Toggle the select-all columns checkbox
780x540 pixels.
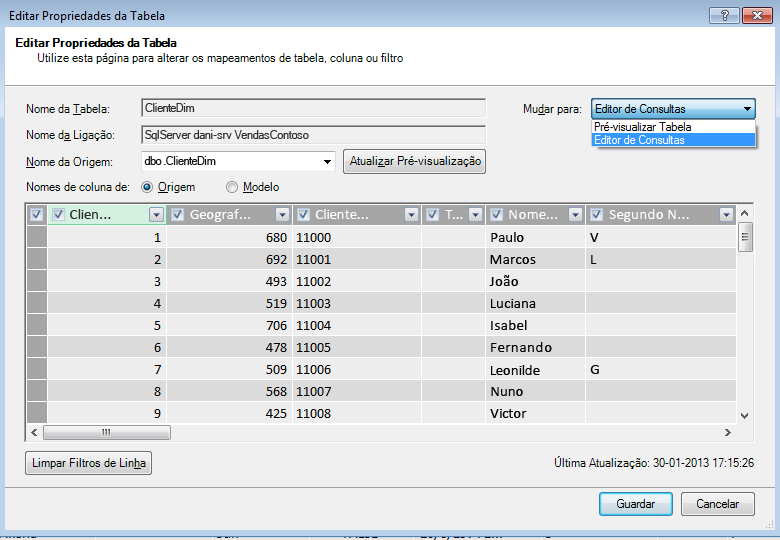(x=36, y=215)
